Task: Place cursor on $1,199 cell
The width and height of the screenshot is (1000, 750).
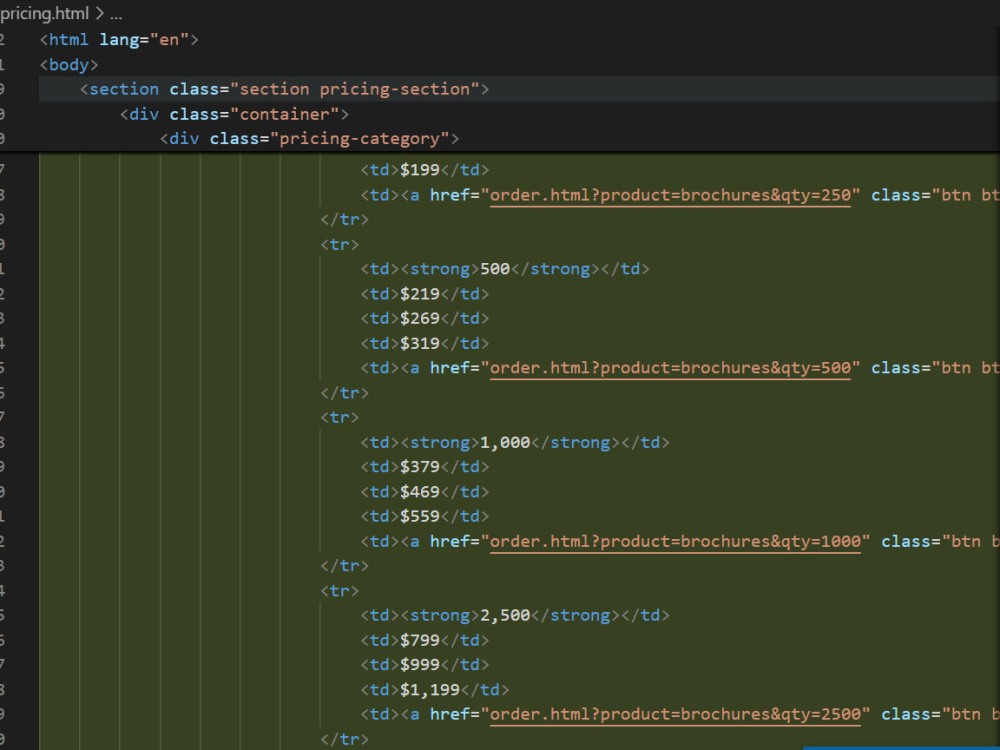Action: click(435, 690)
